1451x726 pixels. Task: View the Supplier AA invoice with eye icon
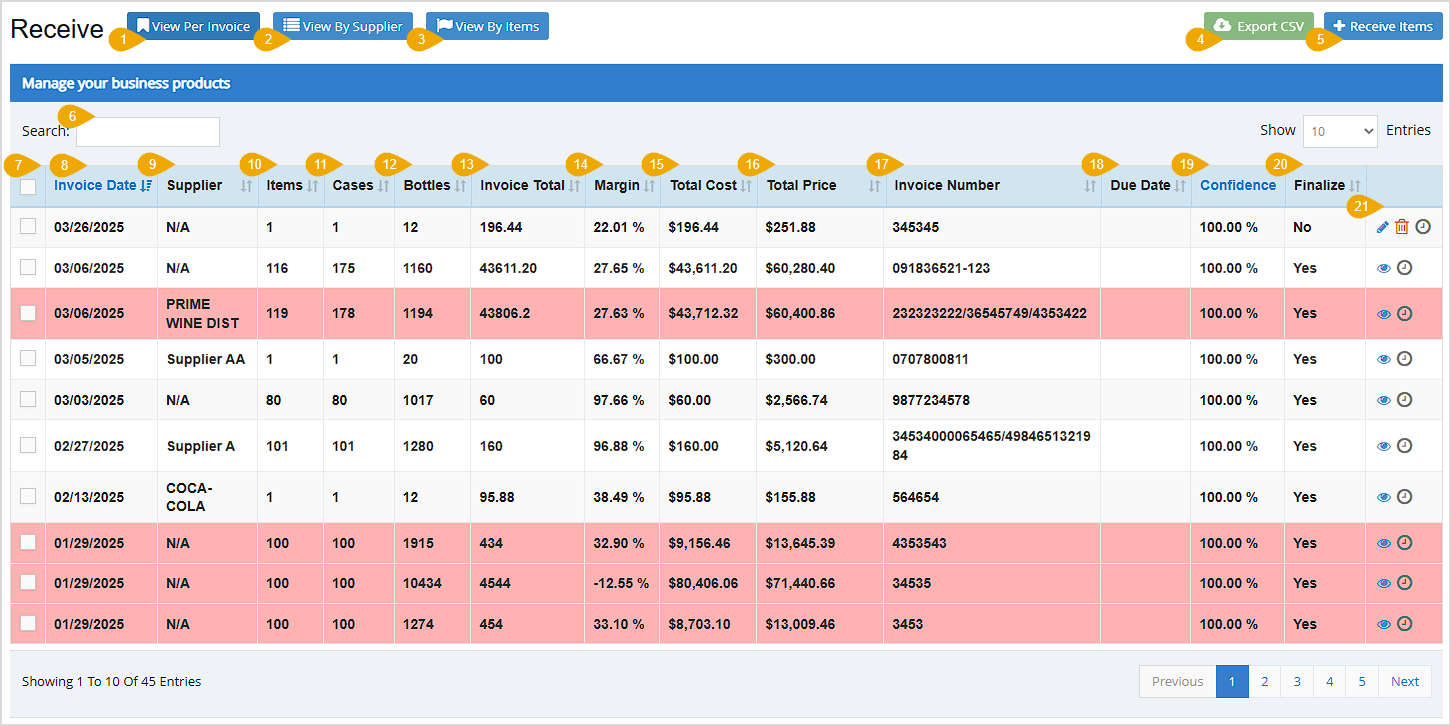pyautogui.click(x=1384, y=358)
